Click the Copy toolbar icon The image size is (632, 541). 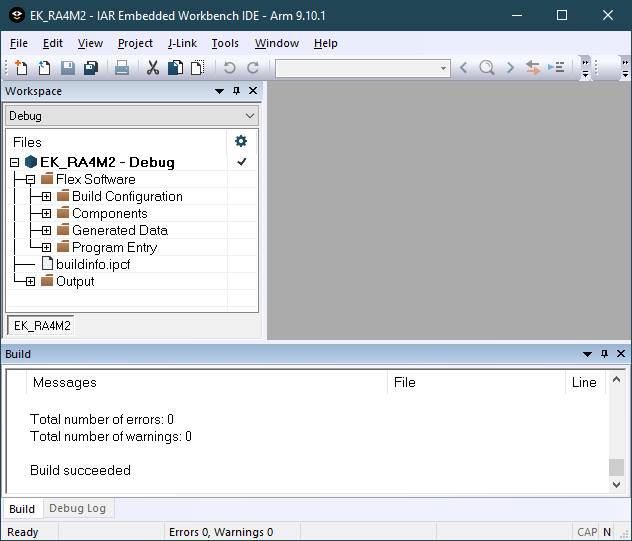click(x=175, y=68)
